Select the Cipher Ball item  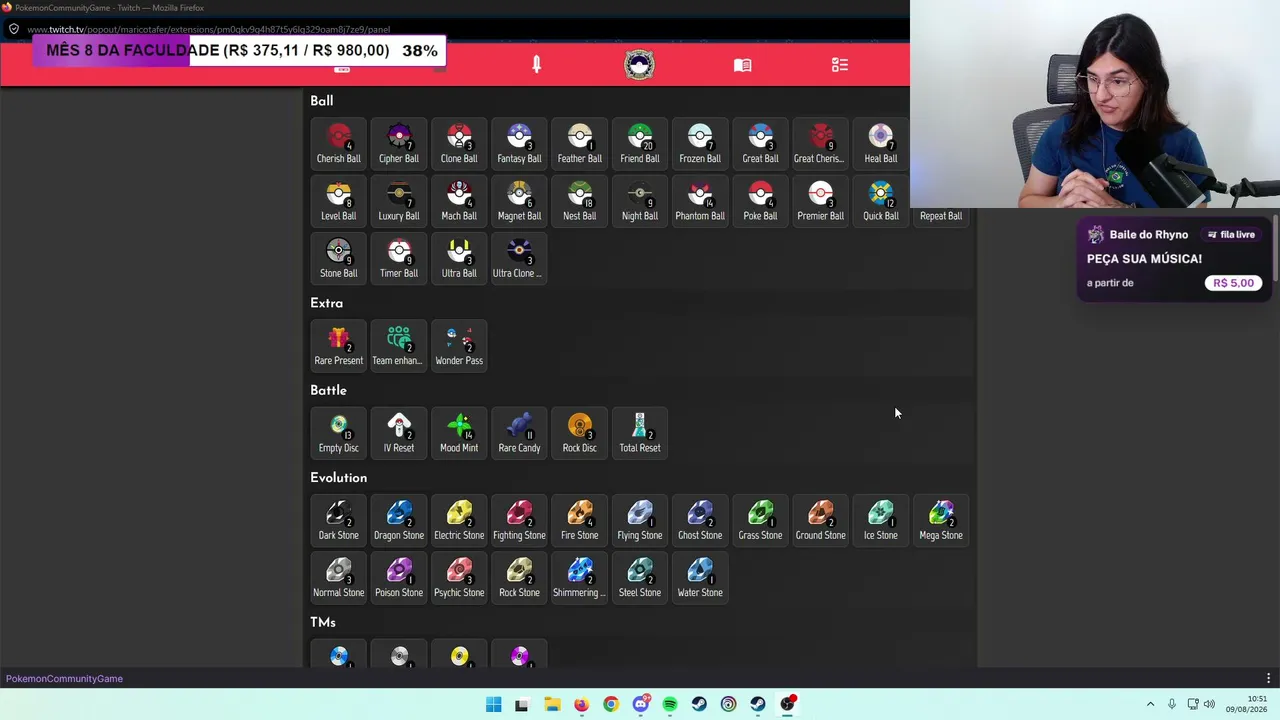click(399, 144)
